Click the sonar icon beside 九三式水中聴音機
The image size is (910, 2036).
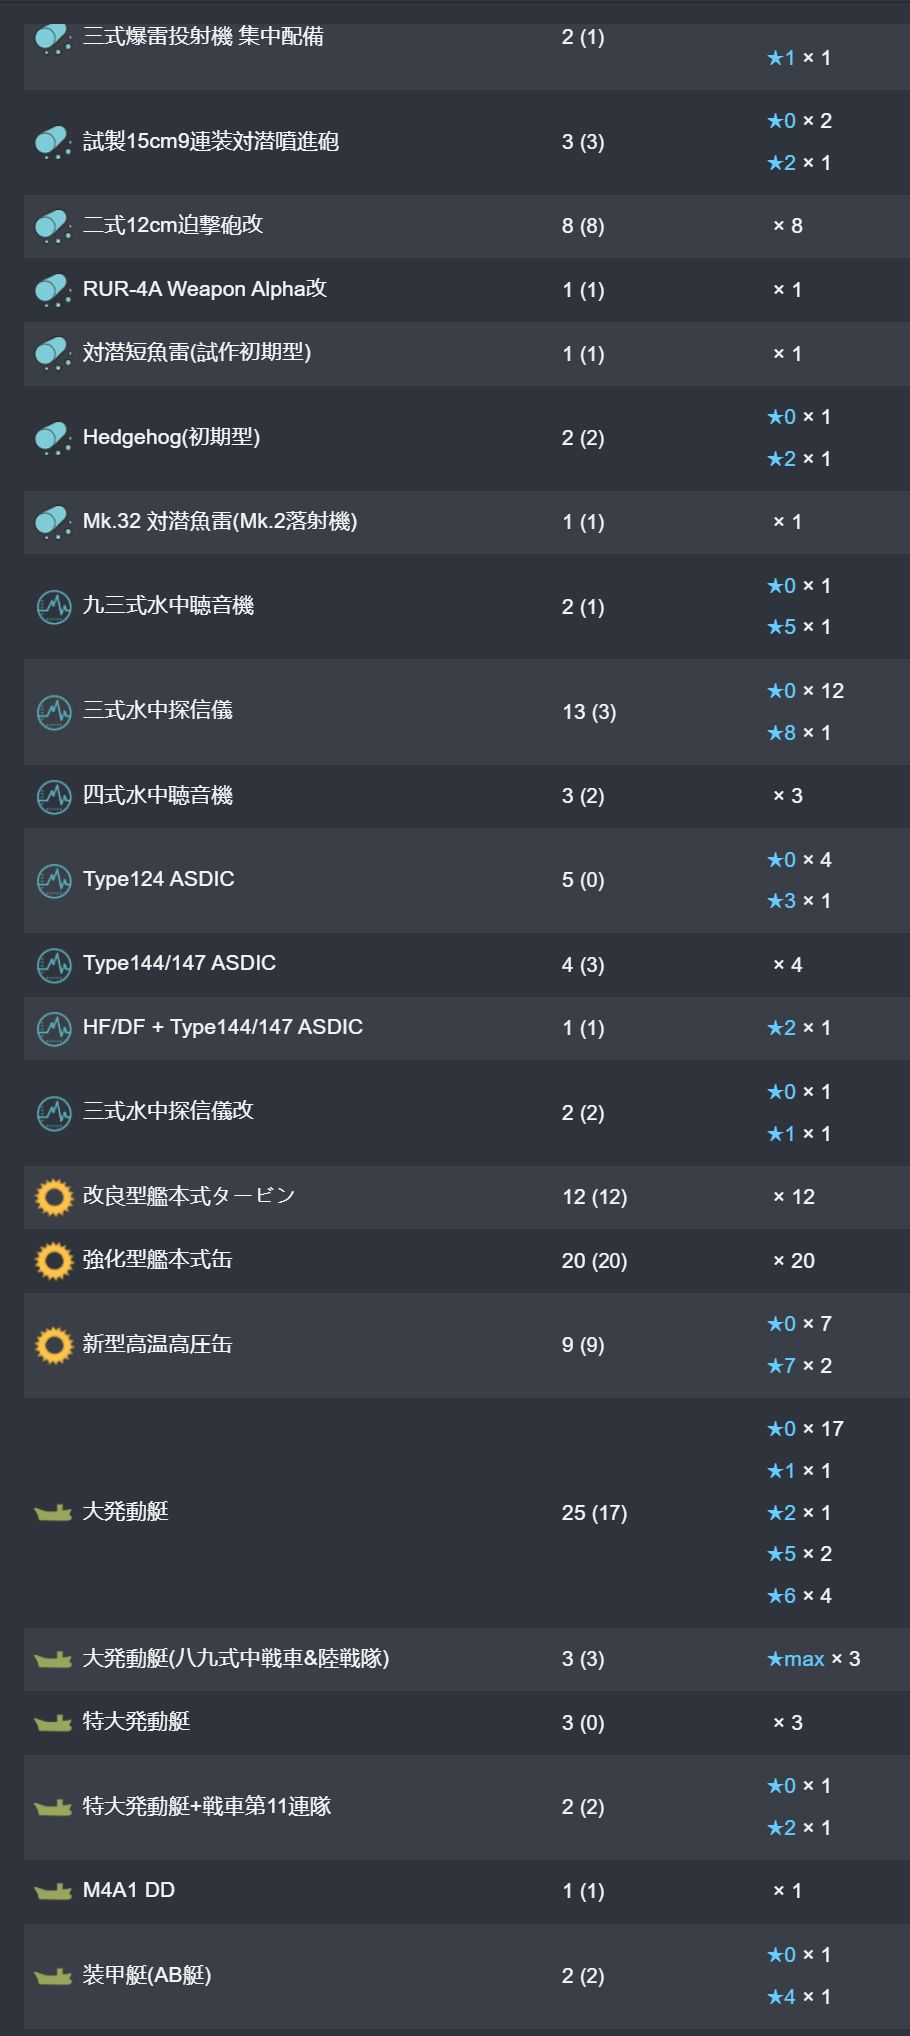point(53,606)
